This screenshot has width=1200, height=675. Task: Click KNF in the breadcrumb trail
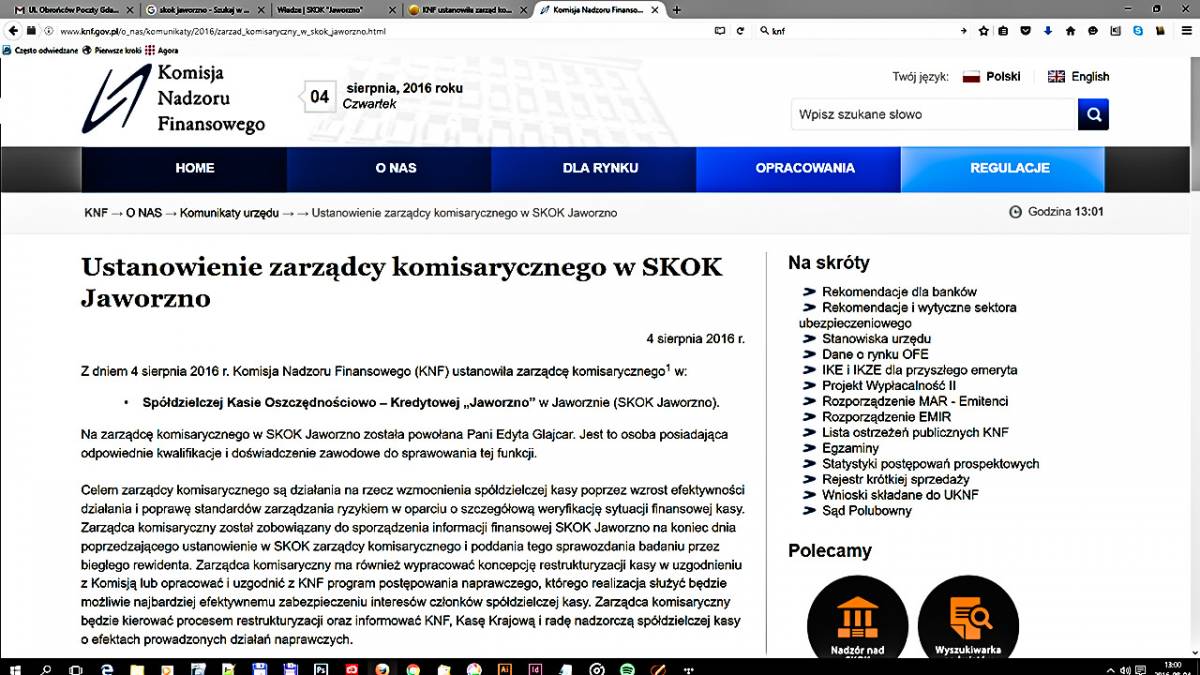[x=96, y=213]
